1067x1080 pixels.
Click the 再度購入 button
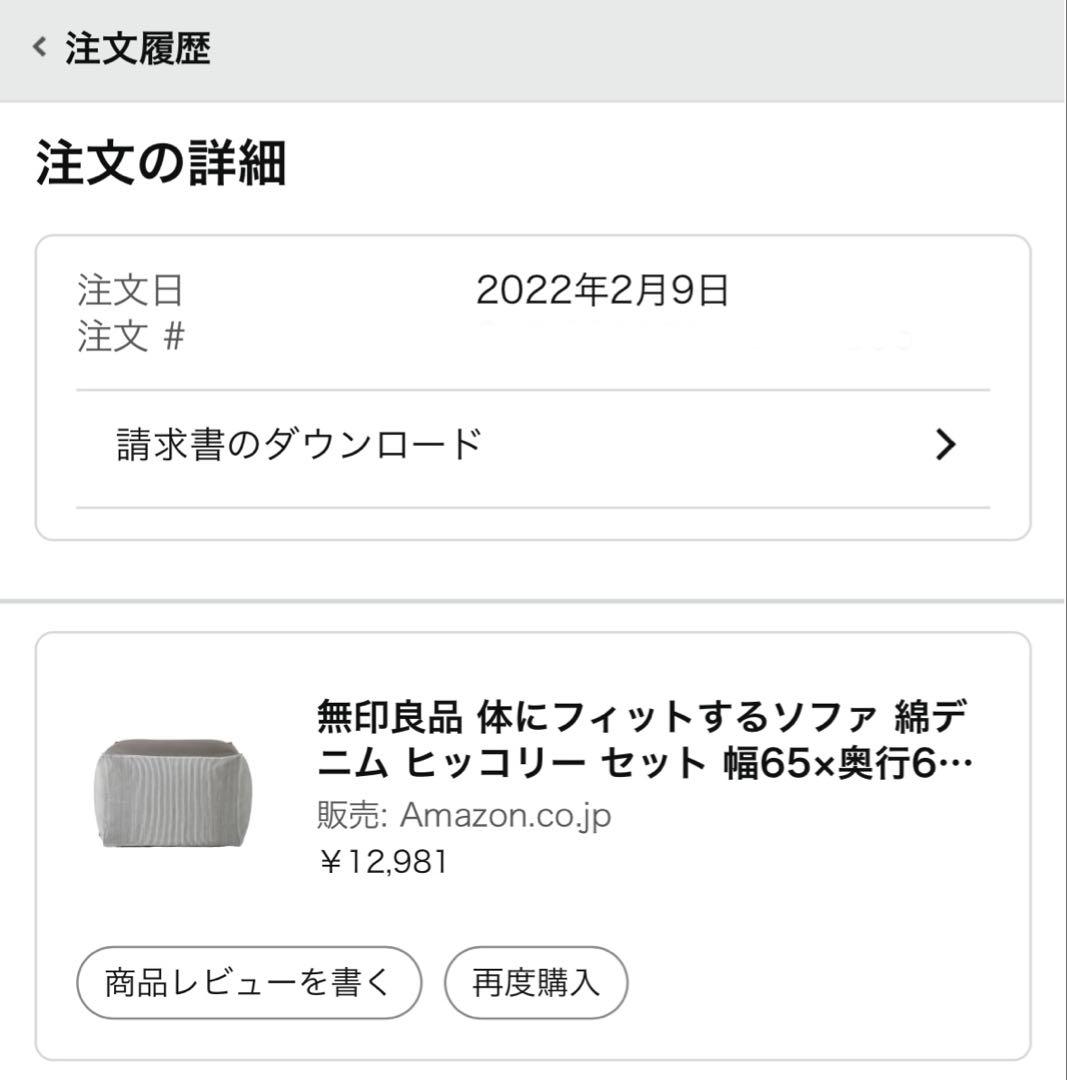(x=536, y=982)
